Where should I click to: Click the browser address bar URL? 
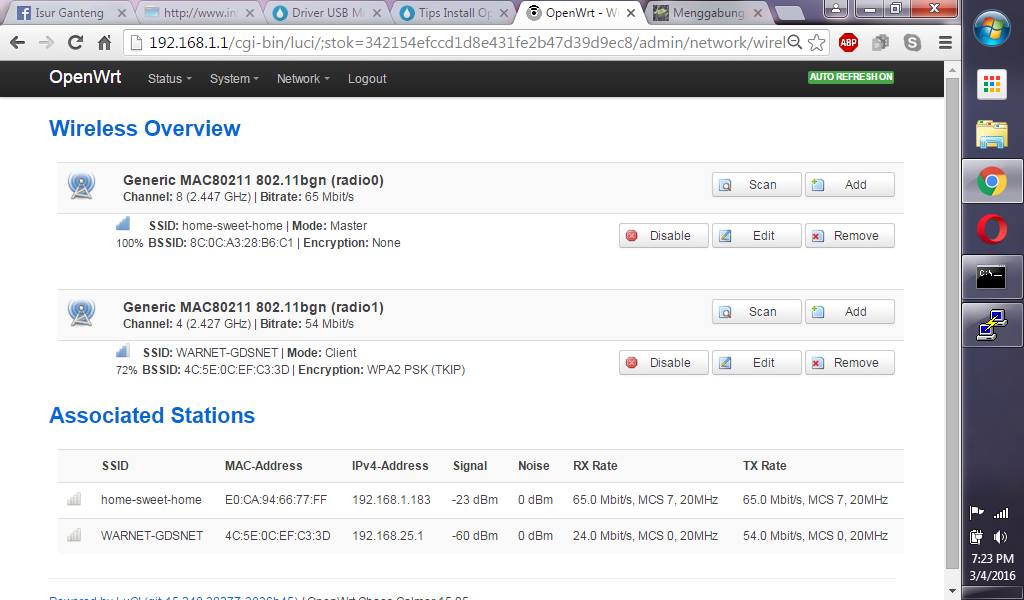pyautogui.click(x=466, y=43)
